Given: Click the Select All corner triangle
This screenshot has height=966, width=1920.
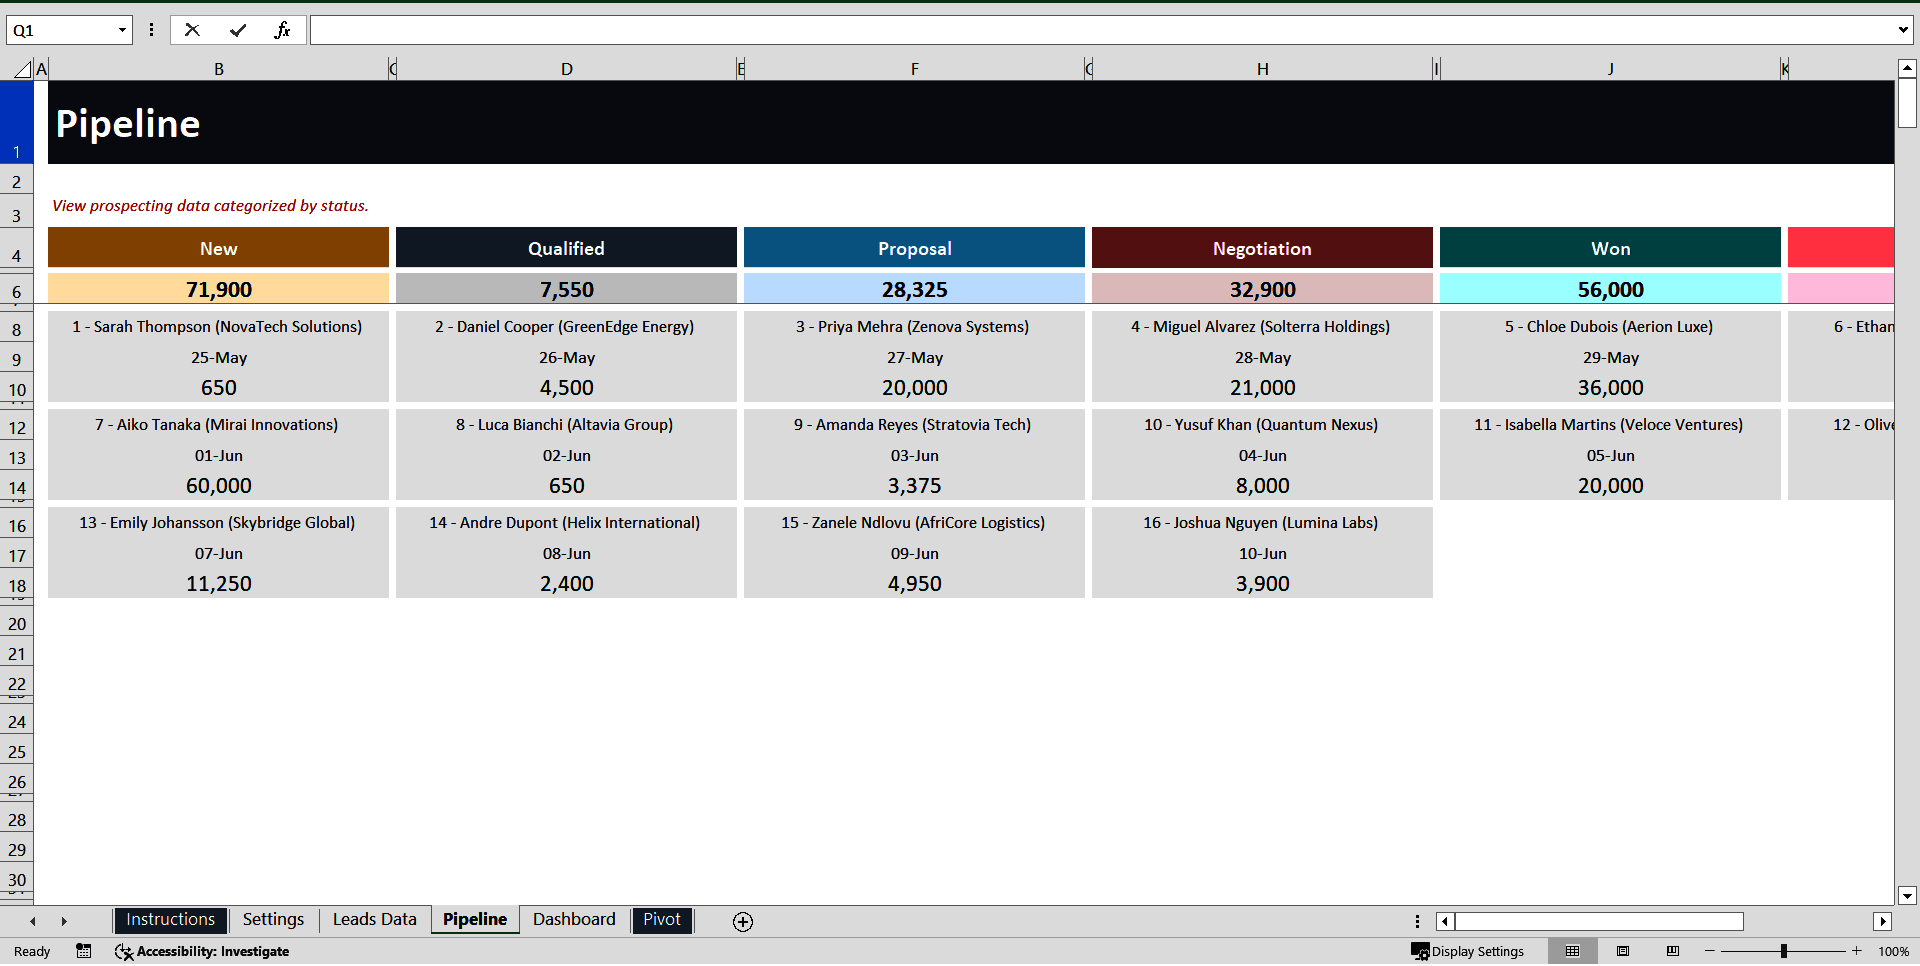Looking at the screenshot, I should point(22,69).
